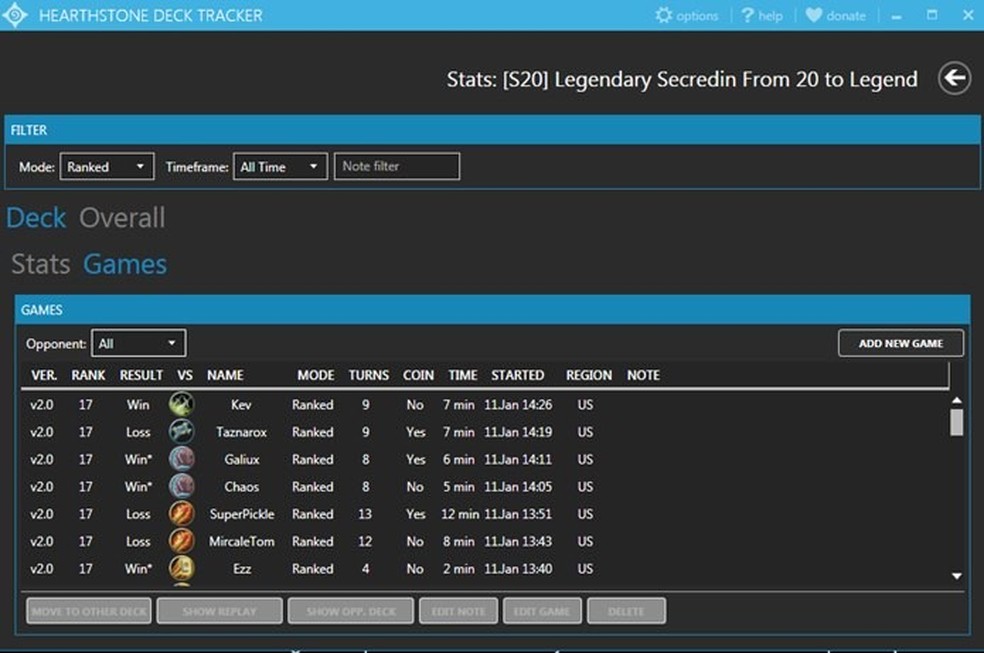
Task: Click the games list scrollbar down arrow
Action: [956, 576]
